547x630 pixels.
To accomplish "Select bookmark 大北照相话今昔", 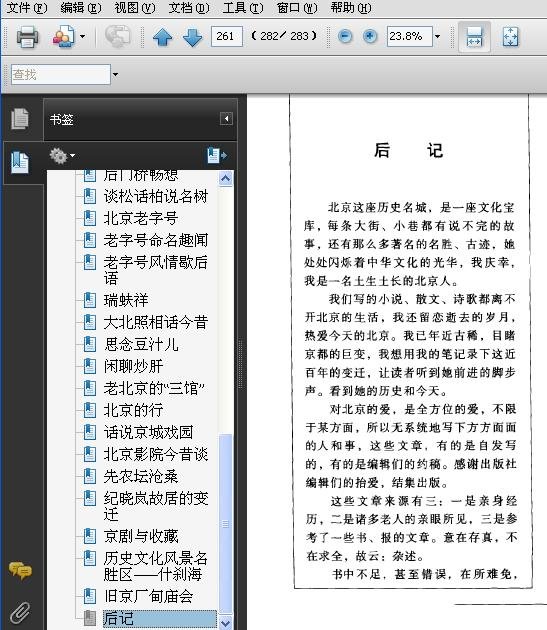I will tap(156, 322).
